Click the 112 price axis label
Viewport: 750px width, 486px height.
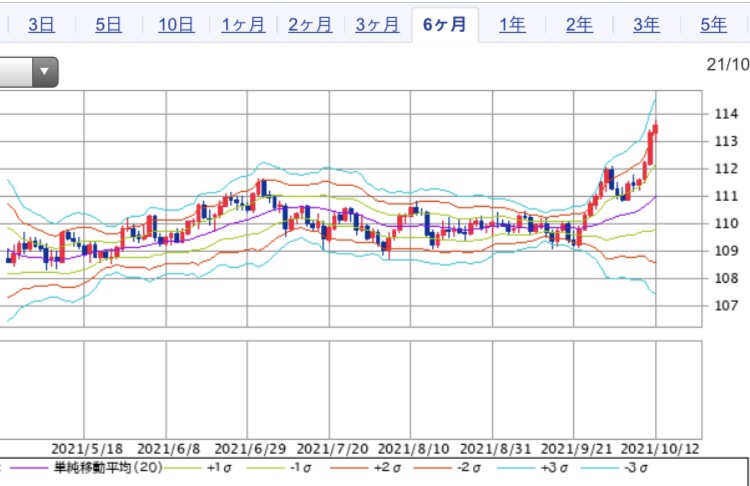[726, 168]
